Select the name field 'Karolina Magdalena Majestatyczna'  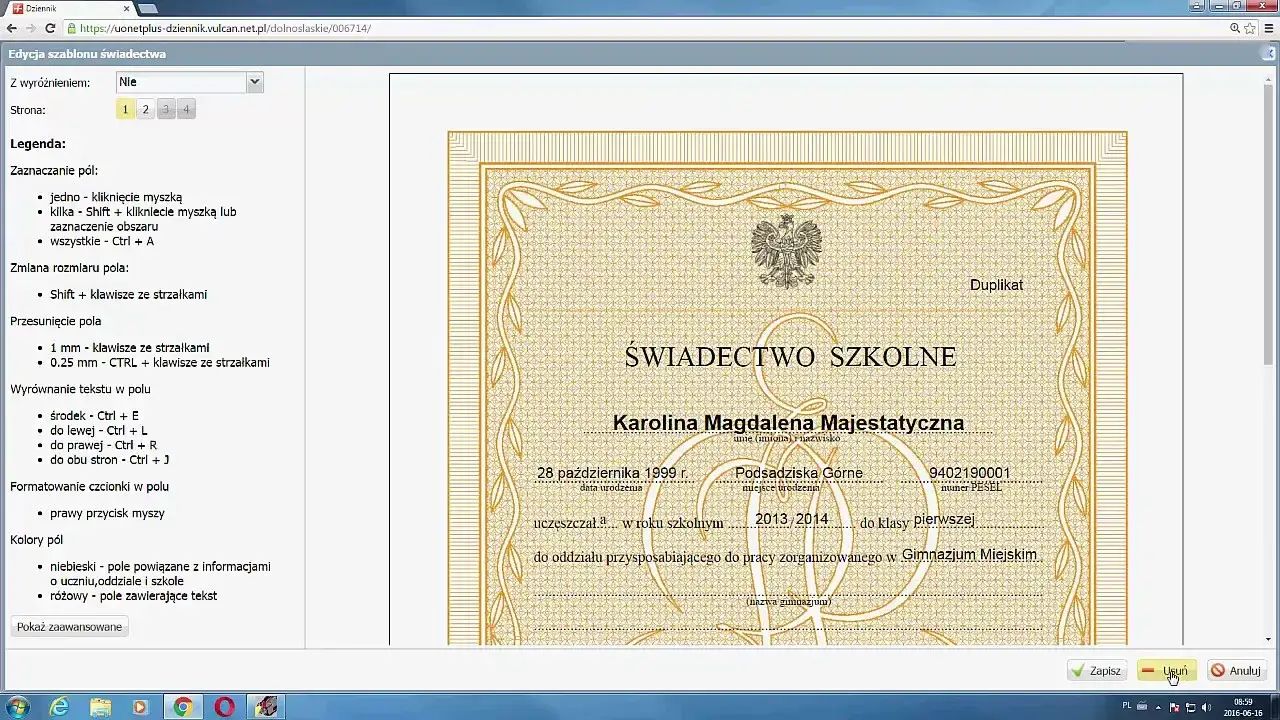[x=788, y=423]
